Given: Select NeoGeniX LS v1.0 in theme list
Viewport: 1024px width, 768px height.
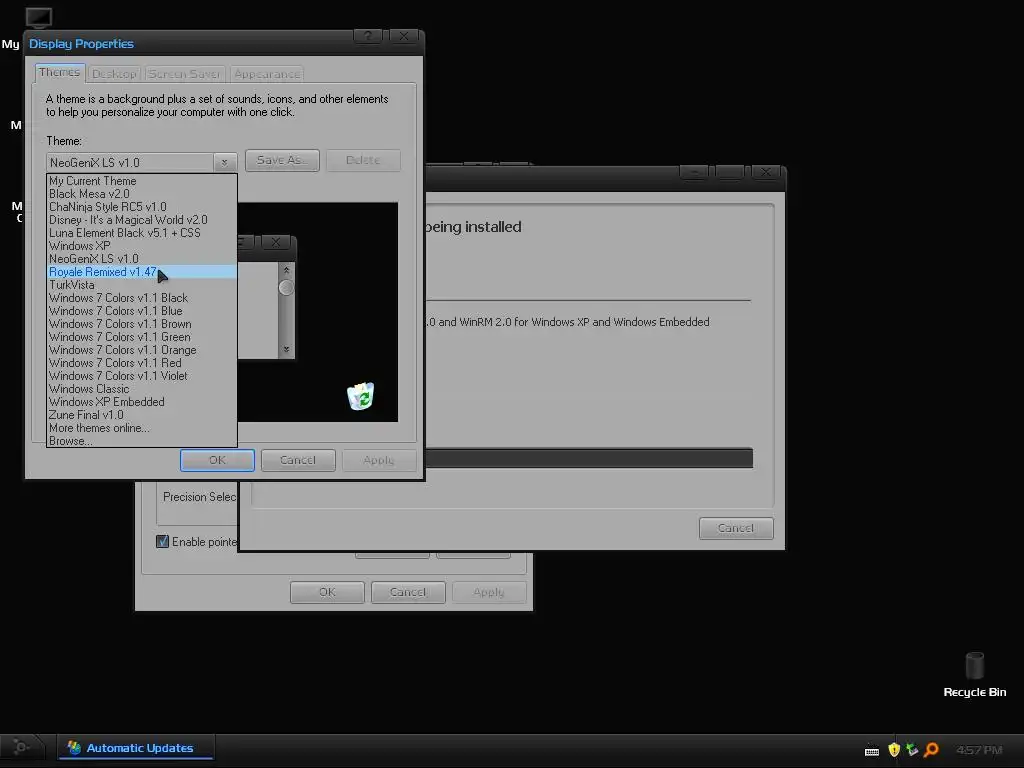Looking at the screenshot, I should coord(142,259).
